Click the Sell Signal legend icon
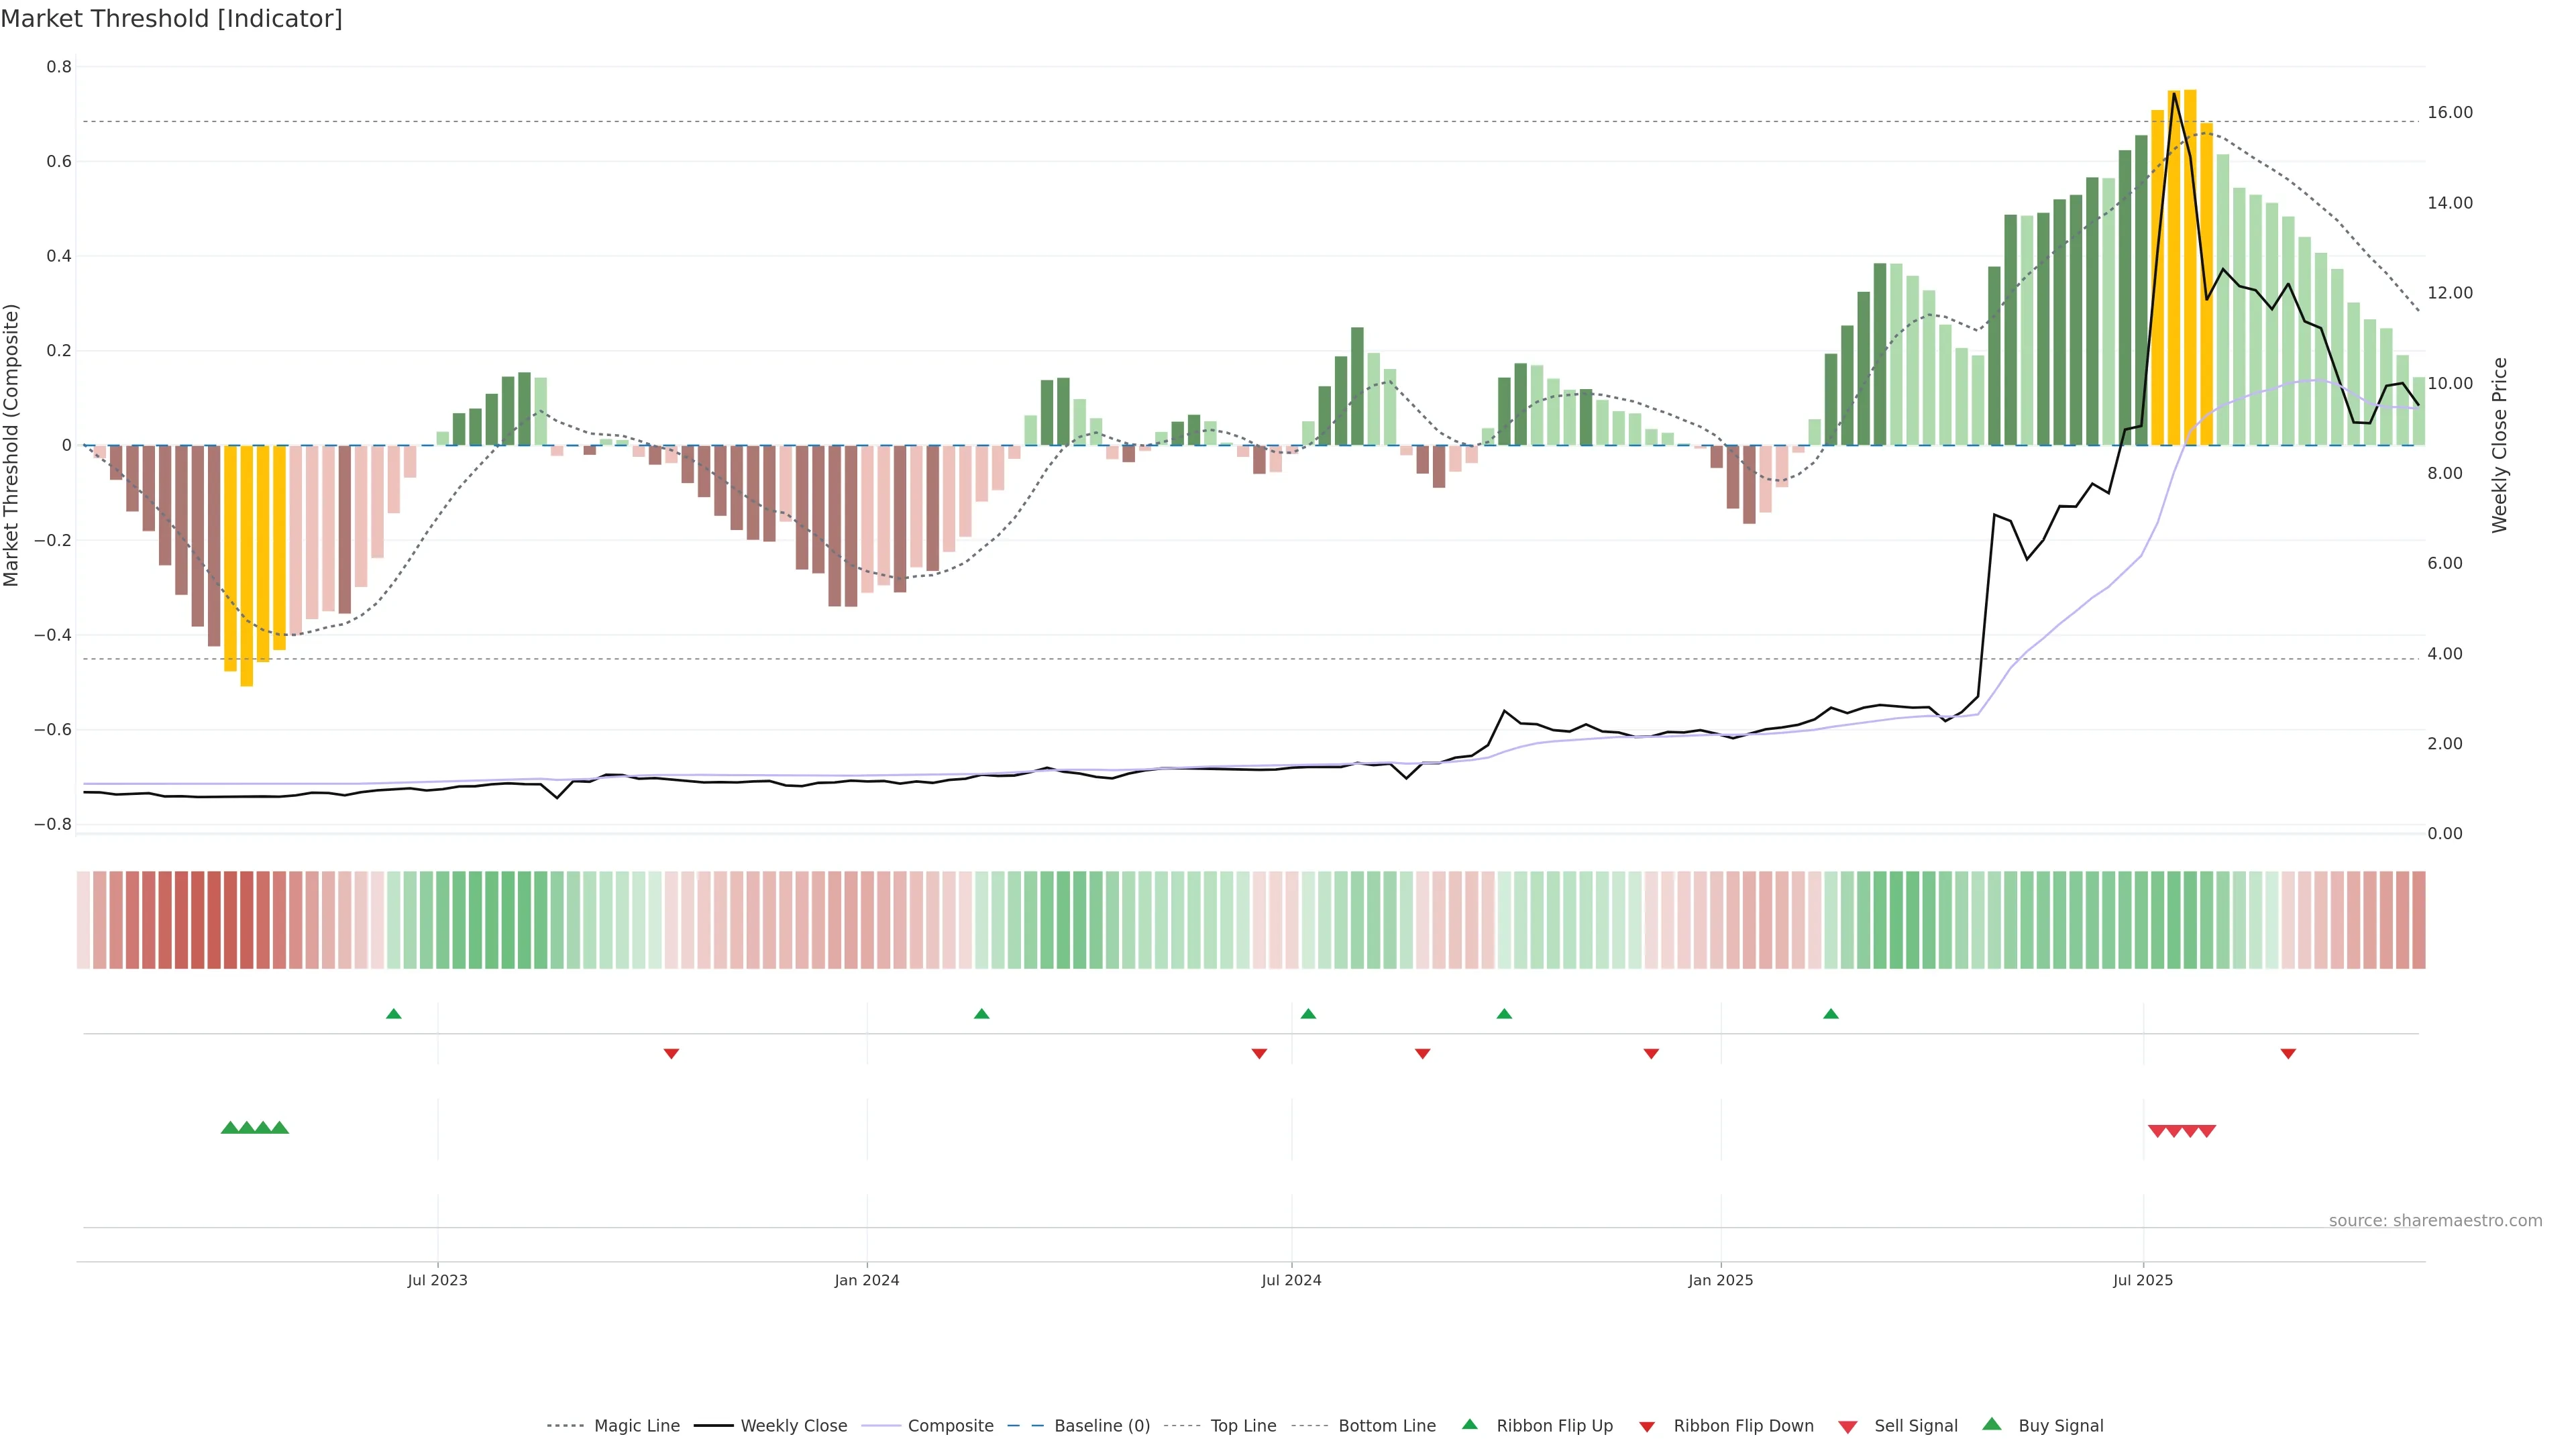 pos(1847,1426)
